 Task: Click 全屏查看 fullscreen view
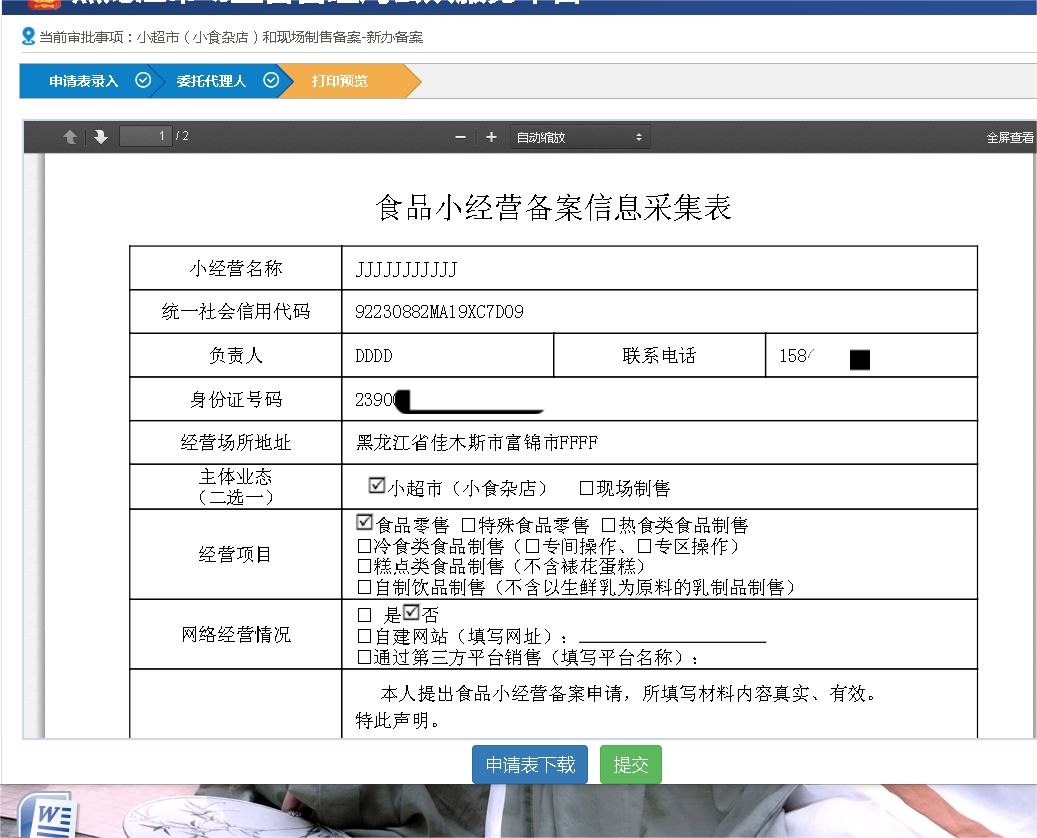click(x=1010, y=138)
